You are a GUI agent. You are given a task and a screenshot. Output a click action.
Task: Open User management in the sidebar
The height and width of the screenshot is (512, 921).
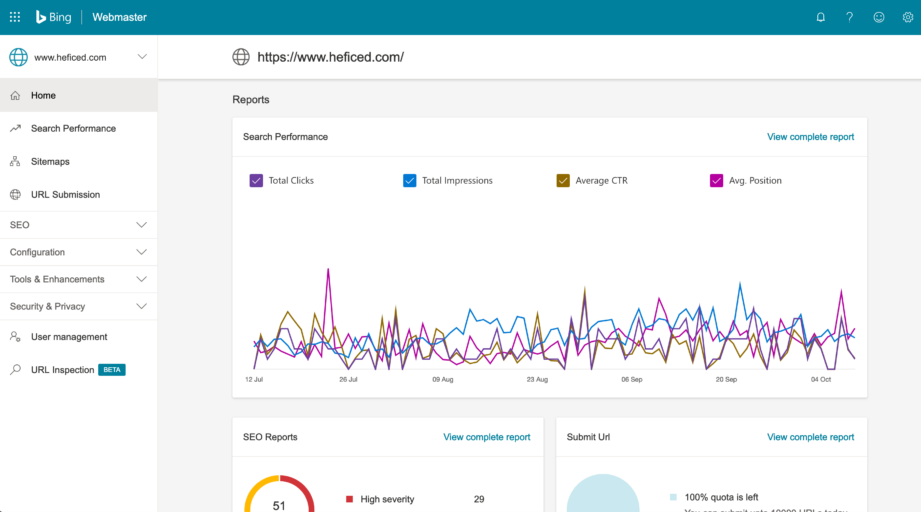tap(79, 336)
